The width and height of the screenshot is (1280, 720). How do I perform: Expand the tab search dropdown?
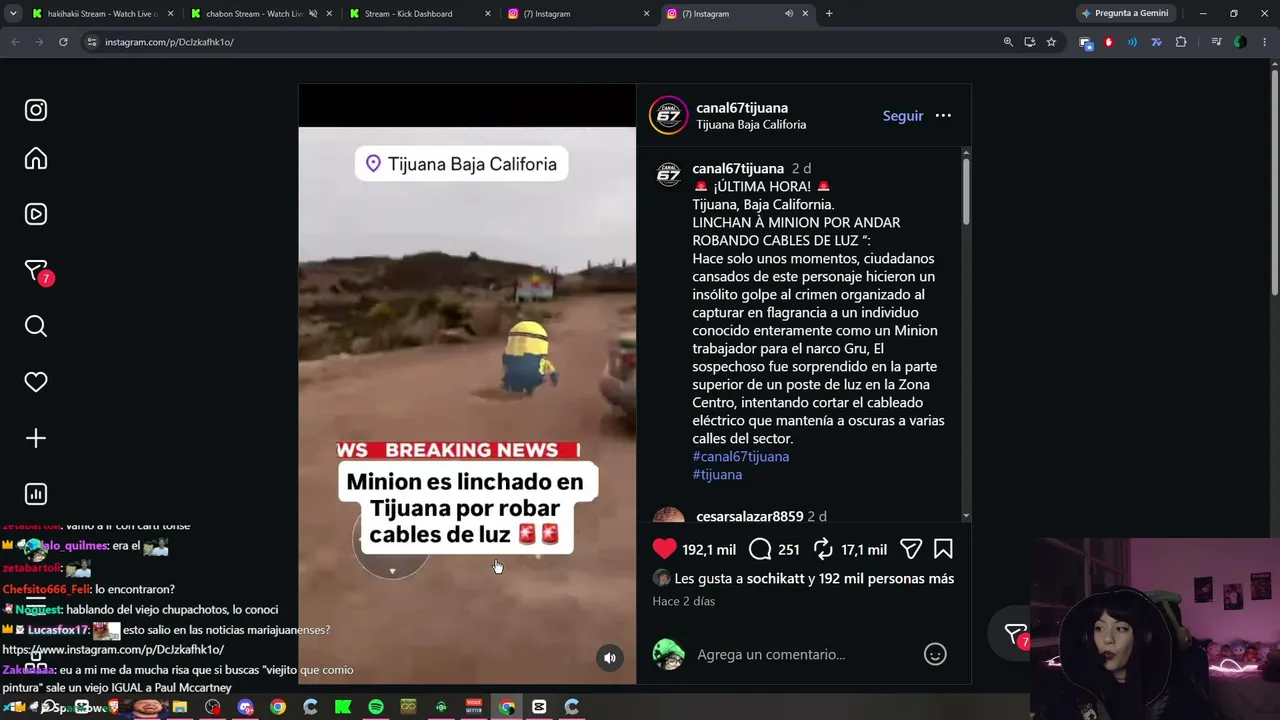coord(13,14)
